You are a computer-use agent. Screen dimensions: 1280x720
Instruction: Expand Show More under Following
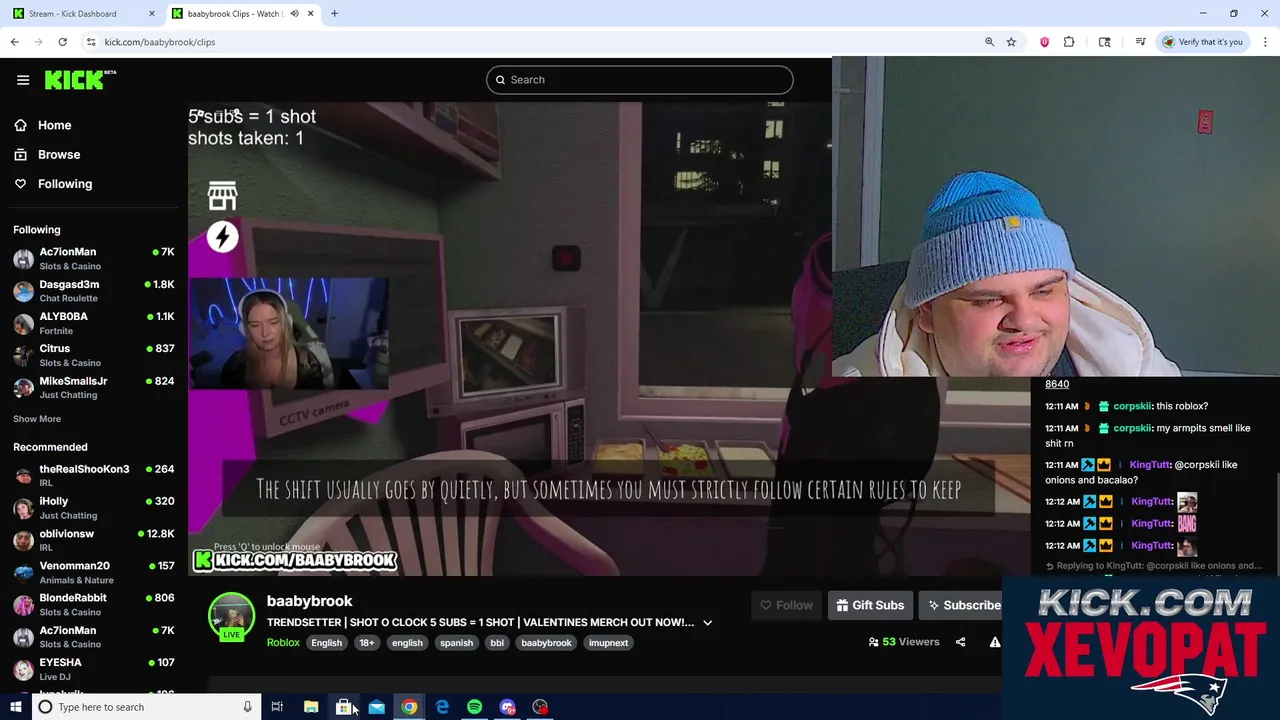[x=37, y=419]
